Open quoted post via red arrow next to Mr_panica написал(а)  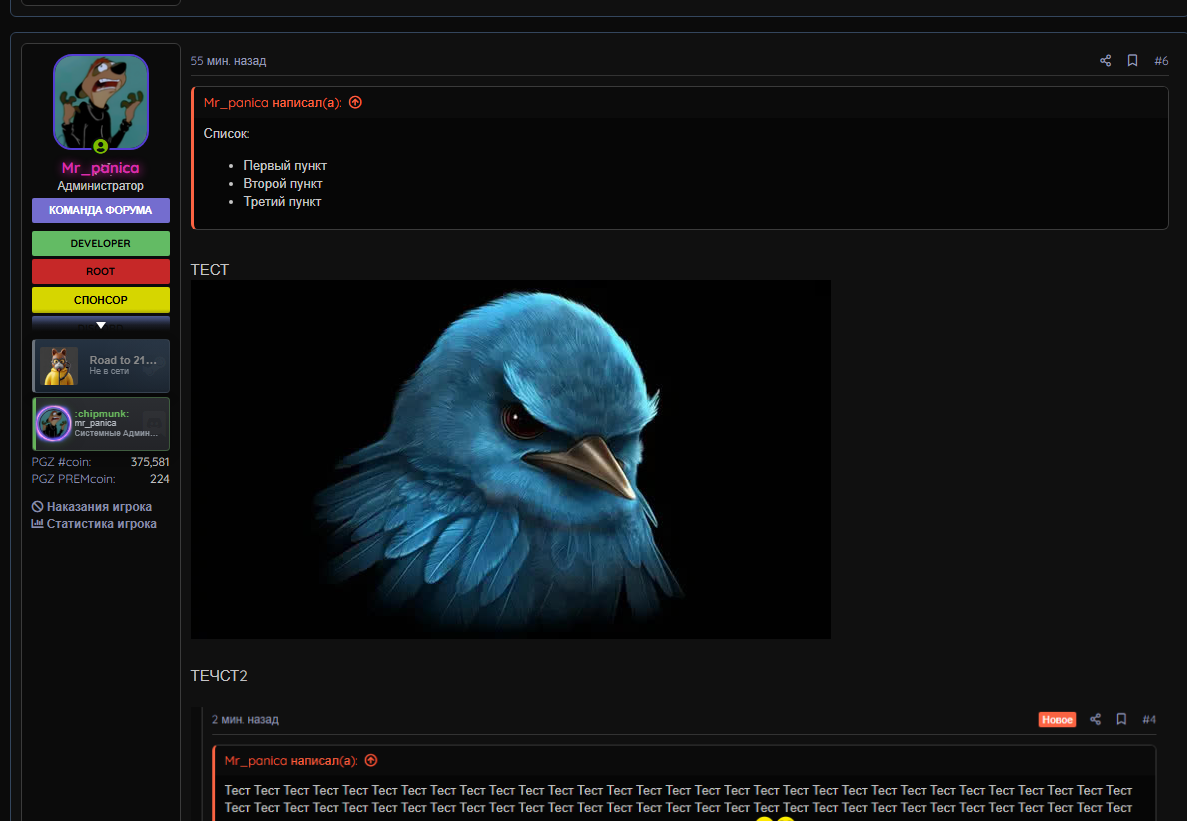[355, 102]
